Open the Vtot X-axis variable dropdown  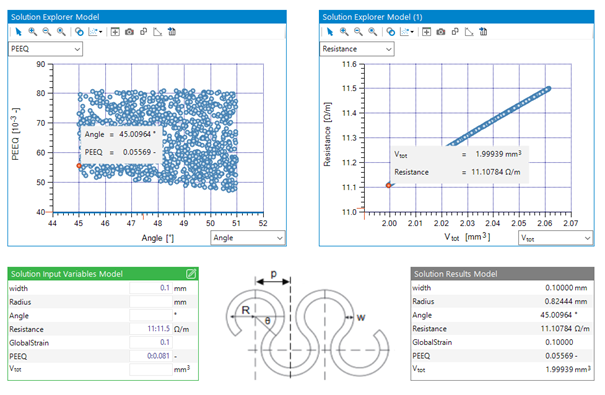point(555,238)
